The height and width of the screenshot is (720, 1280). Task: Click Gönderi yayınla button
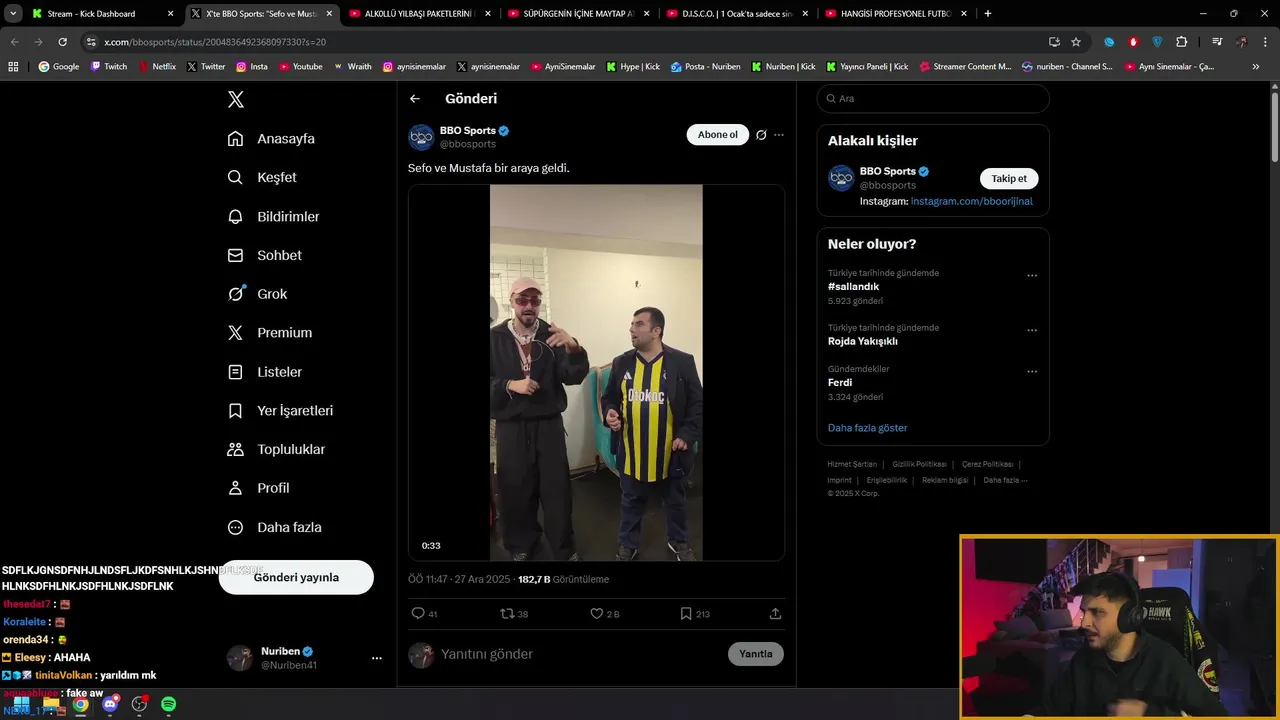click(x=296, y=577)
